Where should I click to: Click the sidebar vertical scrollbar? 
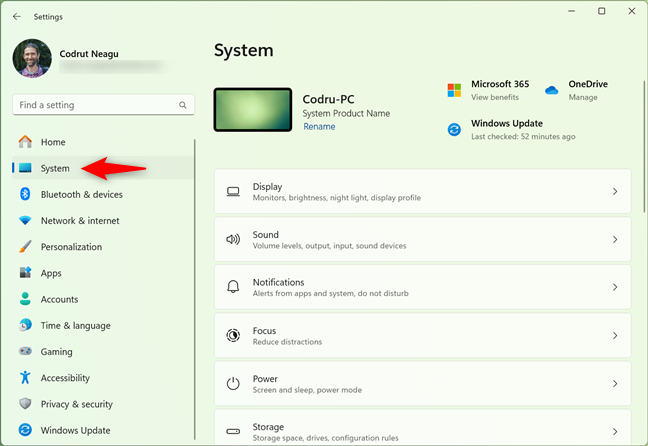(x=195, y=289)
